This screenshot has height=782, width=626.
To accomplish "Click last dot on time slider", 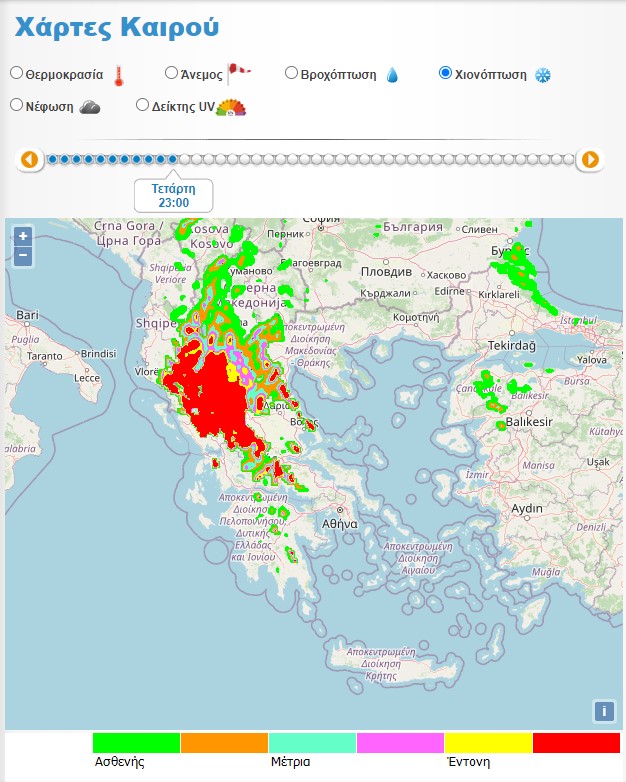I will (x=568, y=160).
